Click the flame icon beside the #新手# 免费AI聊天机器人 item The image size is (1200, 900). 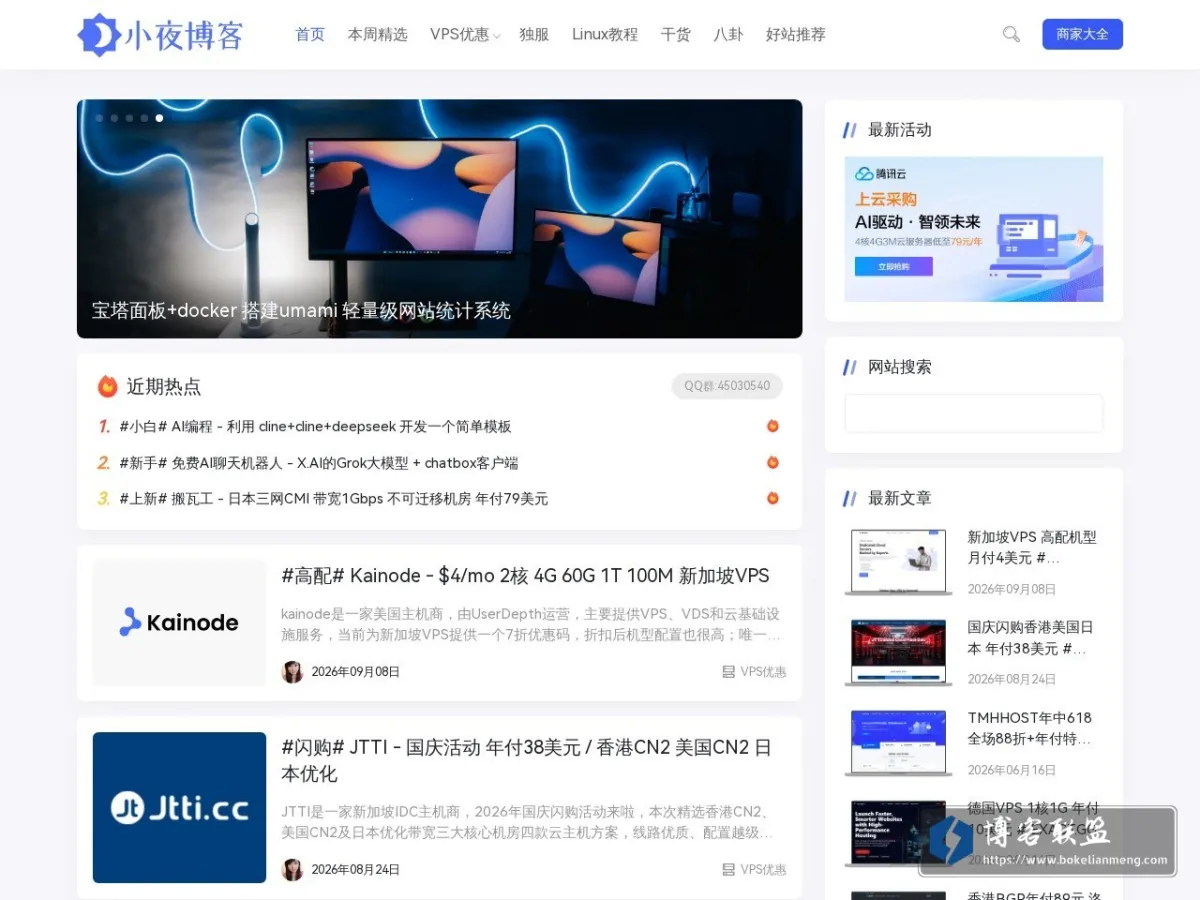click(x=773, y=462)
